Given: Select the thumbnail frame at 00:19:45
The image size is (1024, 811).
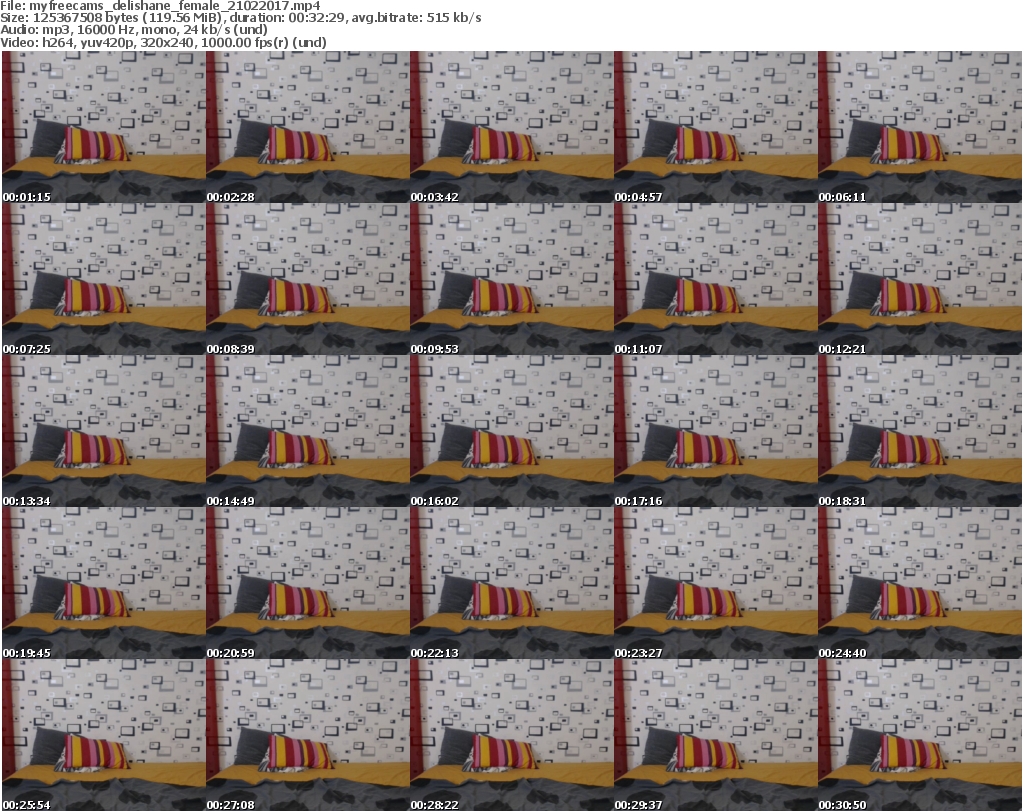Looking at the screenshot, I should tap(104, 583).
